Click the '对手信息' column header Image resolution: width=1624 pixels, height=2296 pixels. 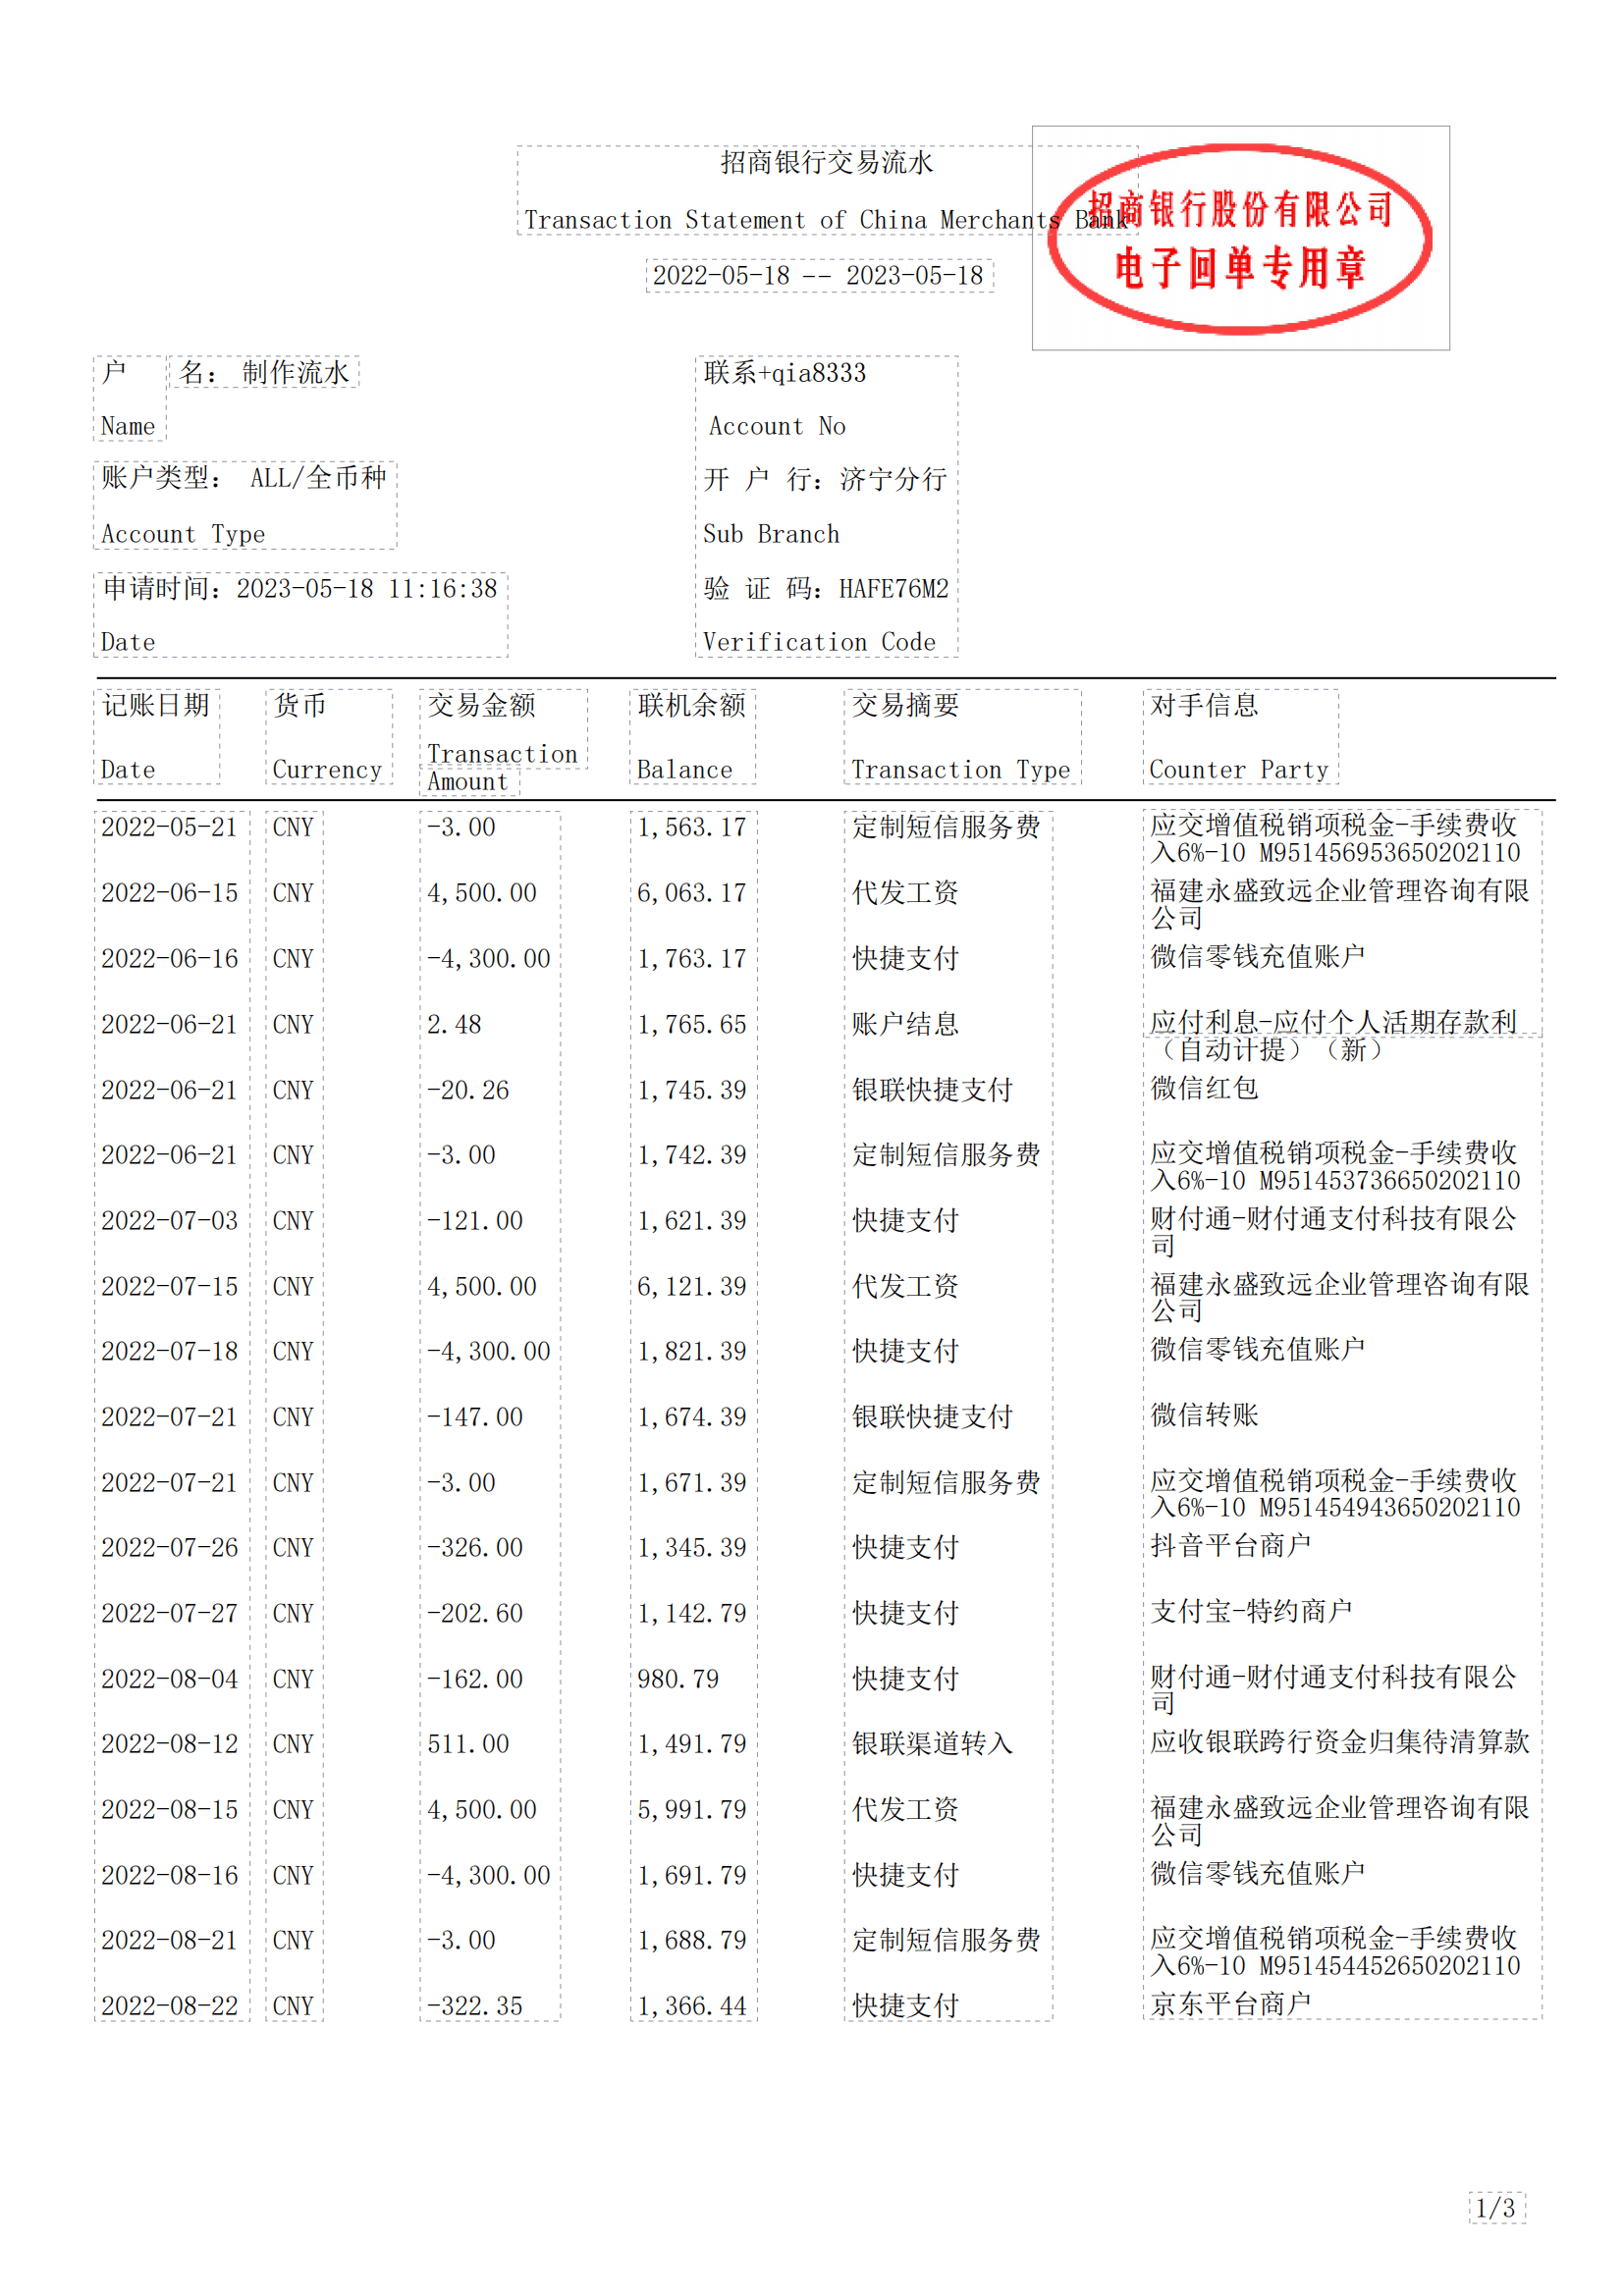click(x=1204, y=705)
